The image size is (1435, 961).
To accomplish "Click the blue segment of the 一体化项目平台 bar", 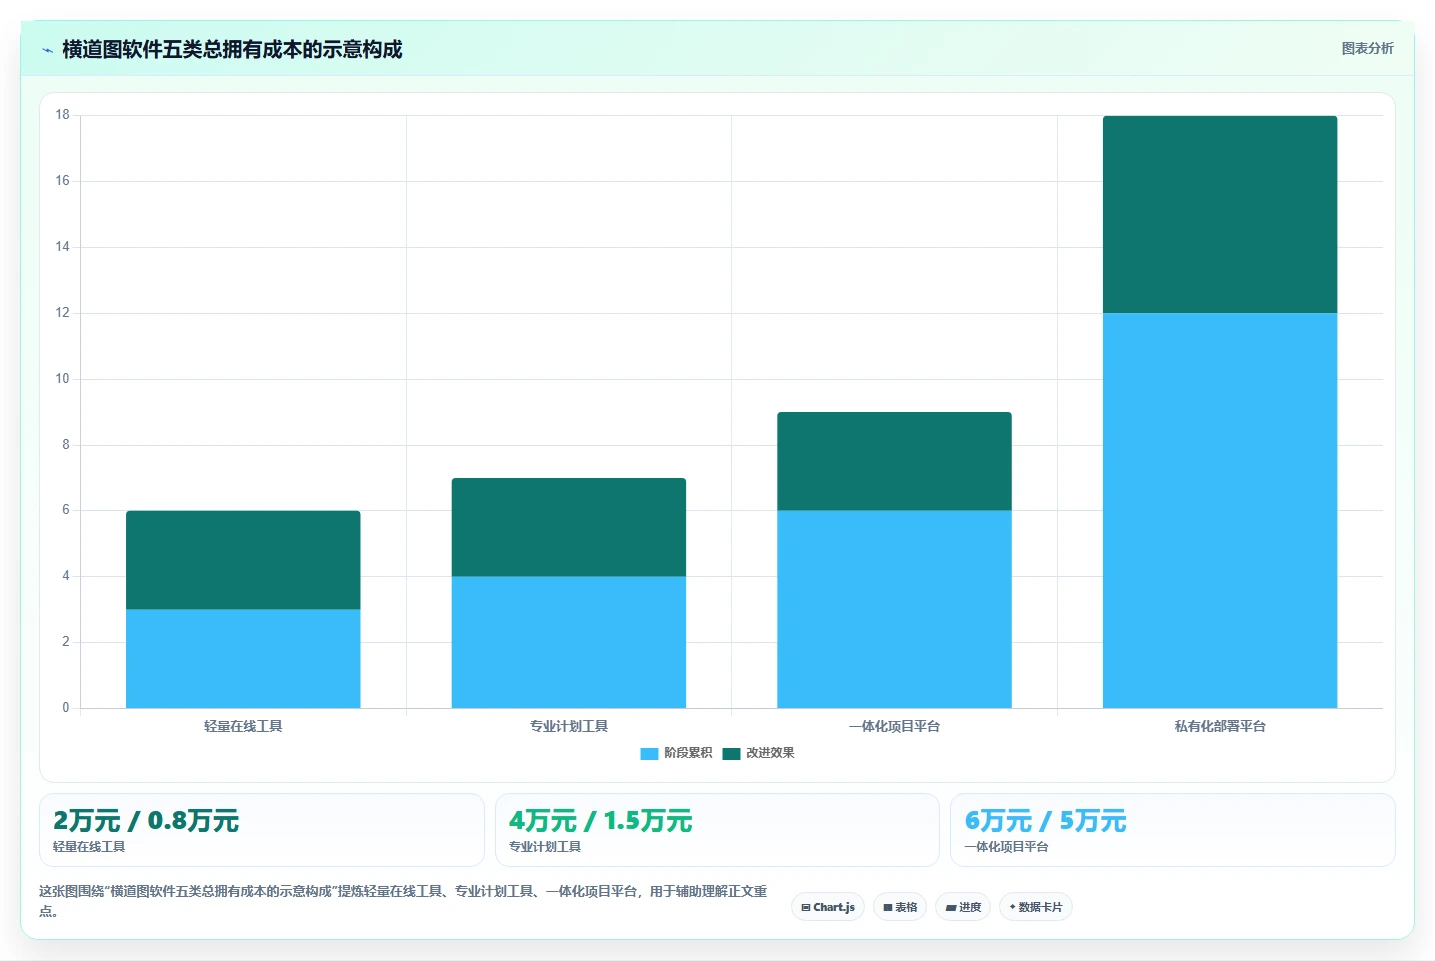I will coord(894,609).
